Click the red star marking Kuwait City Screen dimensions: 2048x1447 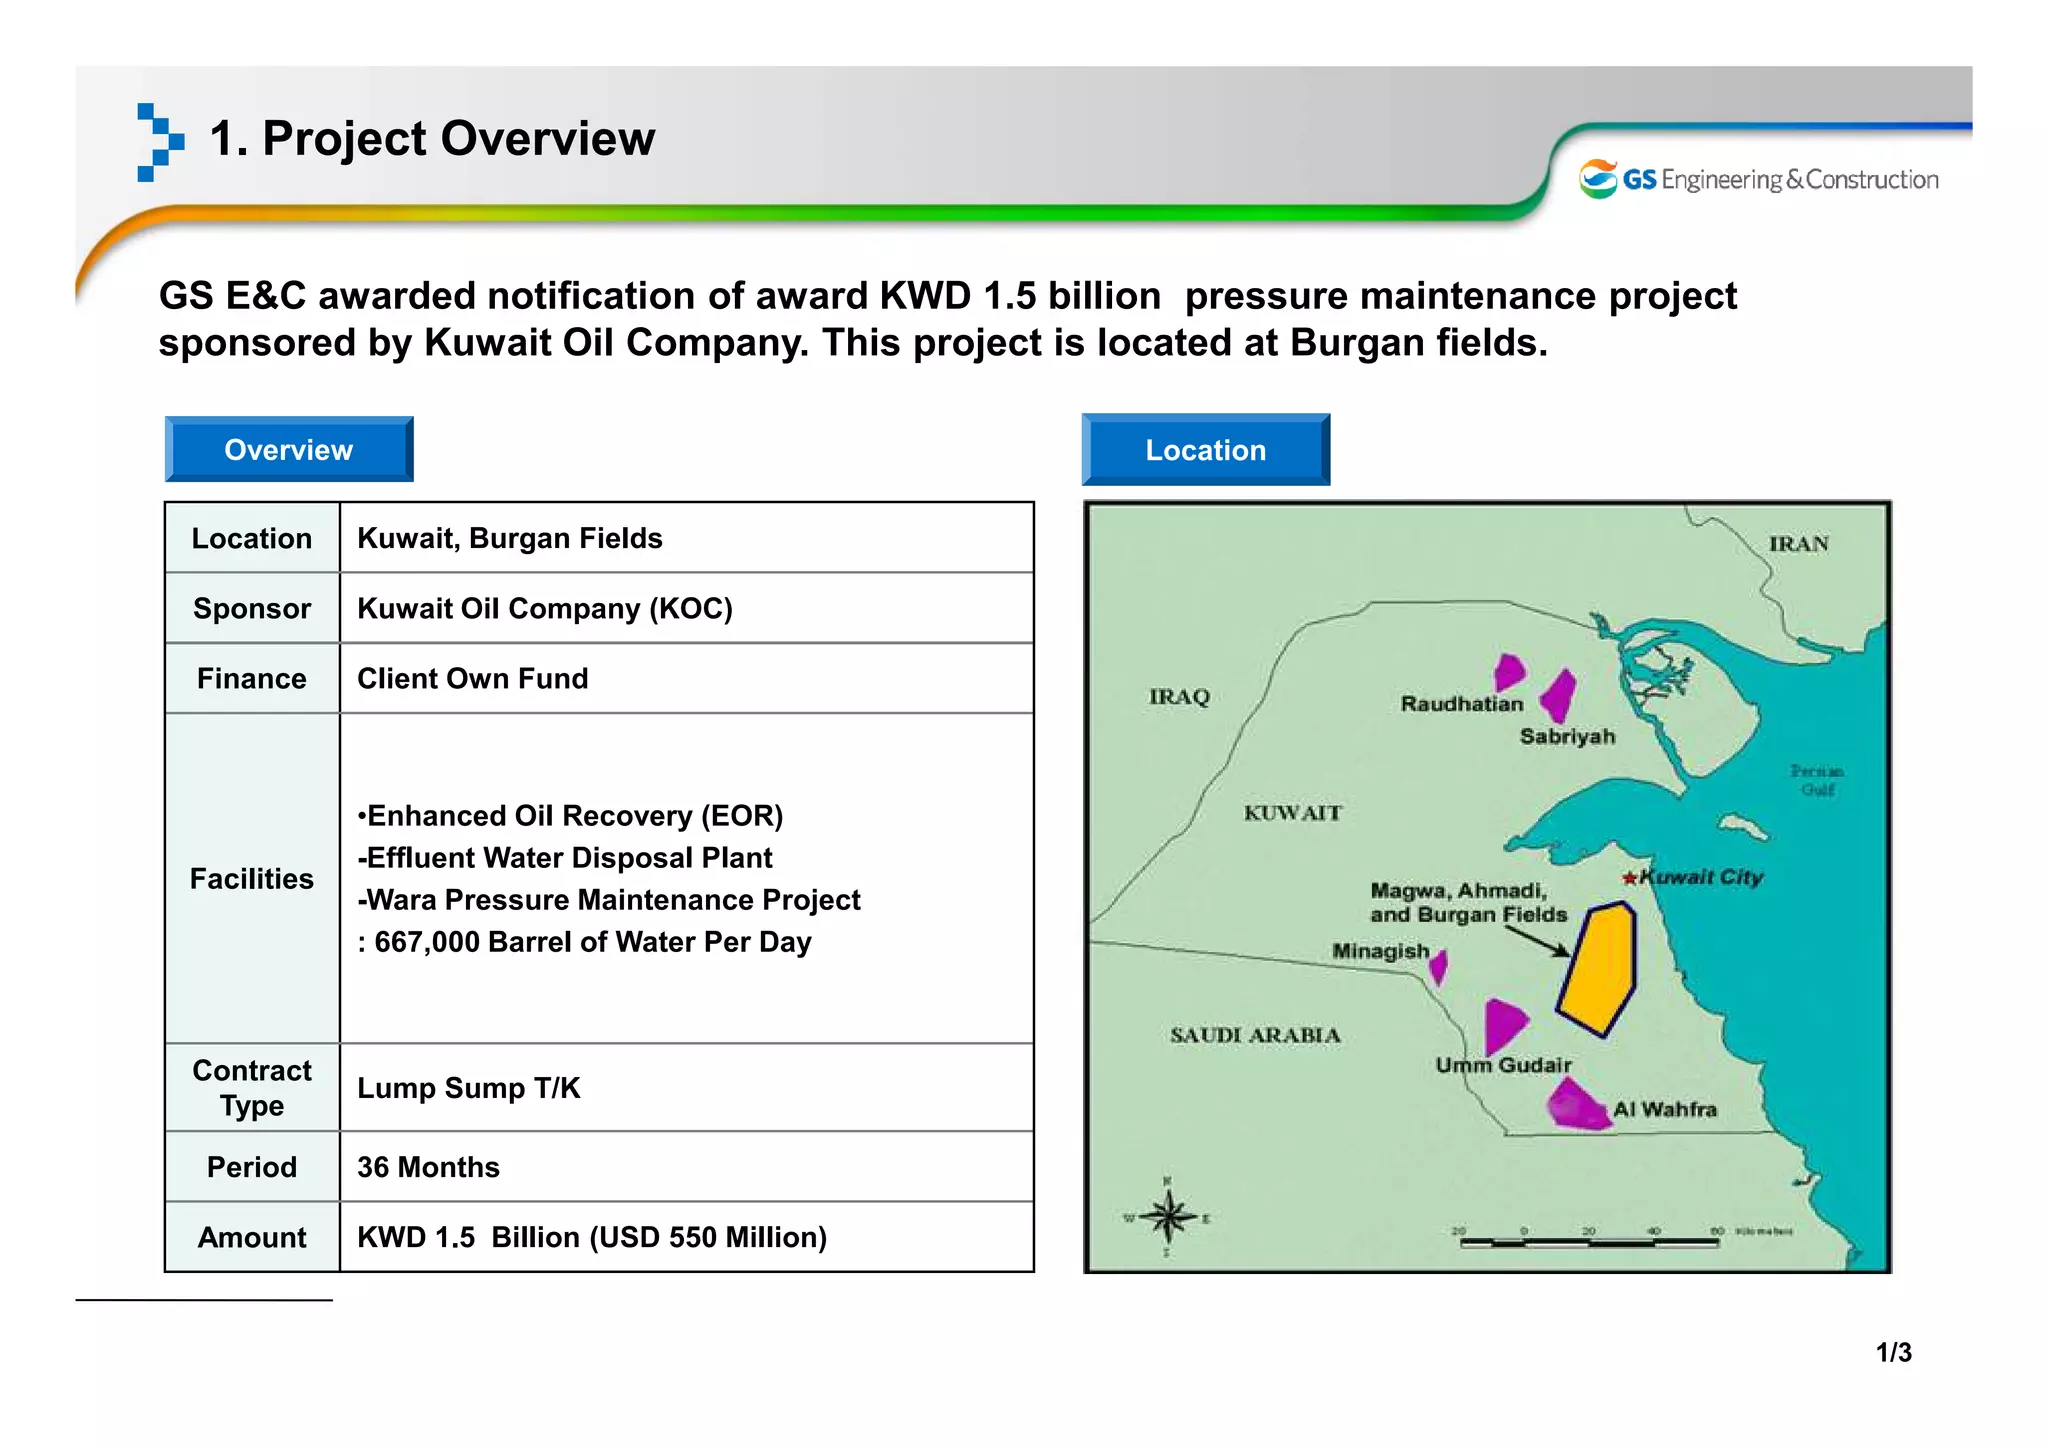(1629, 878)
